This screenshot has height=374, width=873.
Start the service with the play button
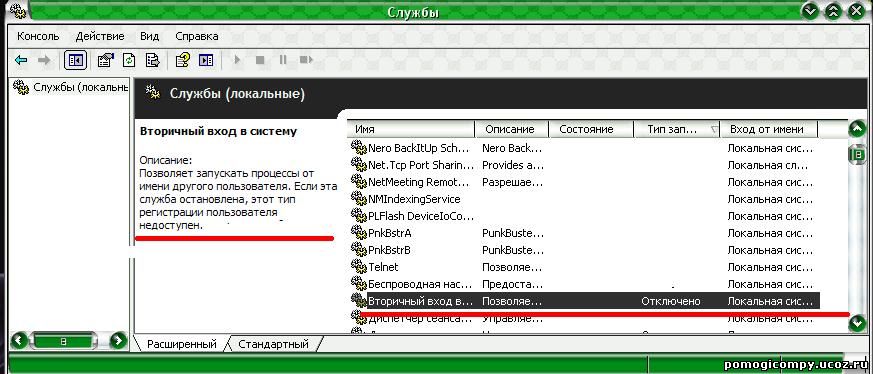(237, 60)
